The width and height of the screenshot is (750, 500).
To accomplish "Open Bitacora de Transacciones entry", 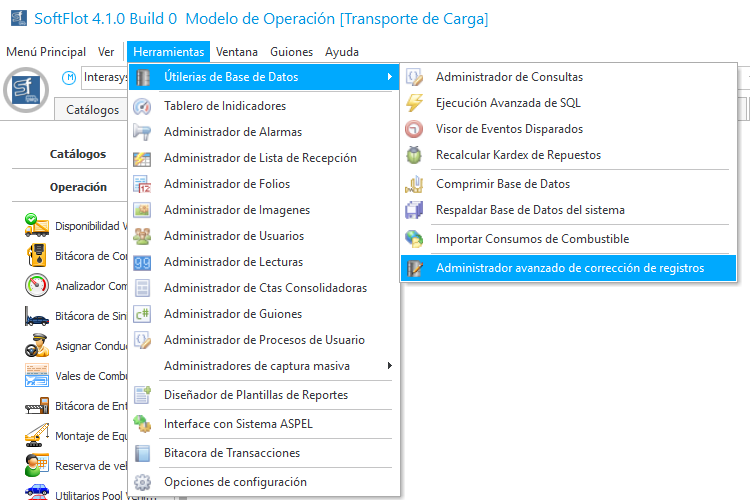I will pos(232,453).
